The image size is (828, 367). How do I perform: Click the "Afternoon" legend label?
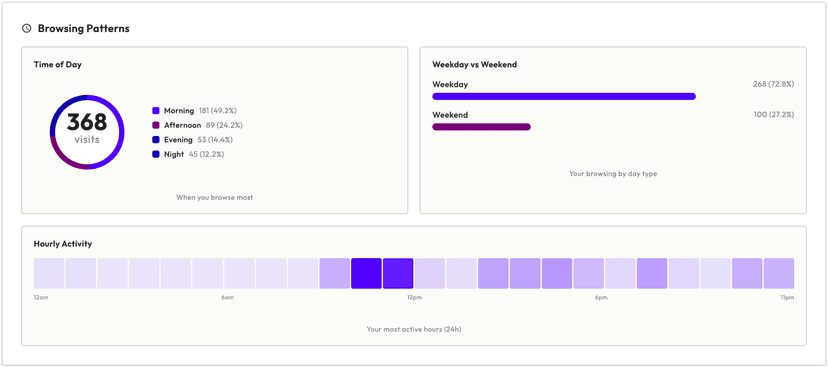tap(183, 125)
